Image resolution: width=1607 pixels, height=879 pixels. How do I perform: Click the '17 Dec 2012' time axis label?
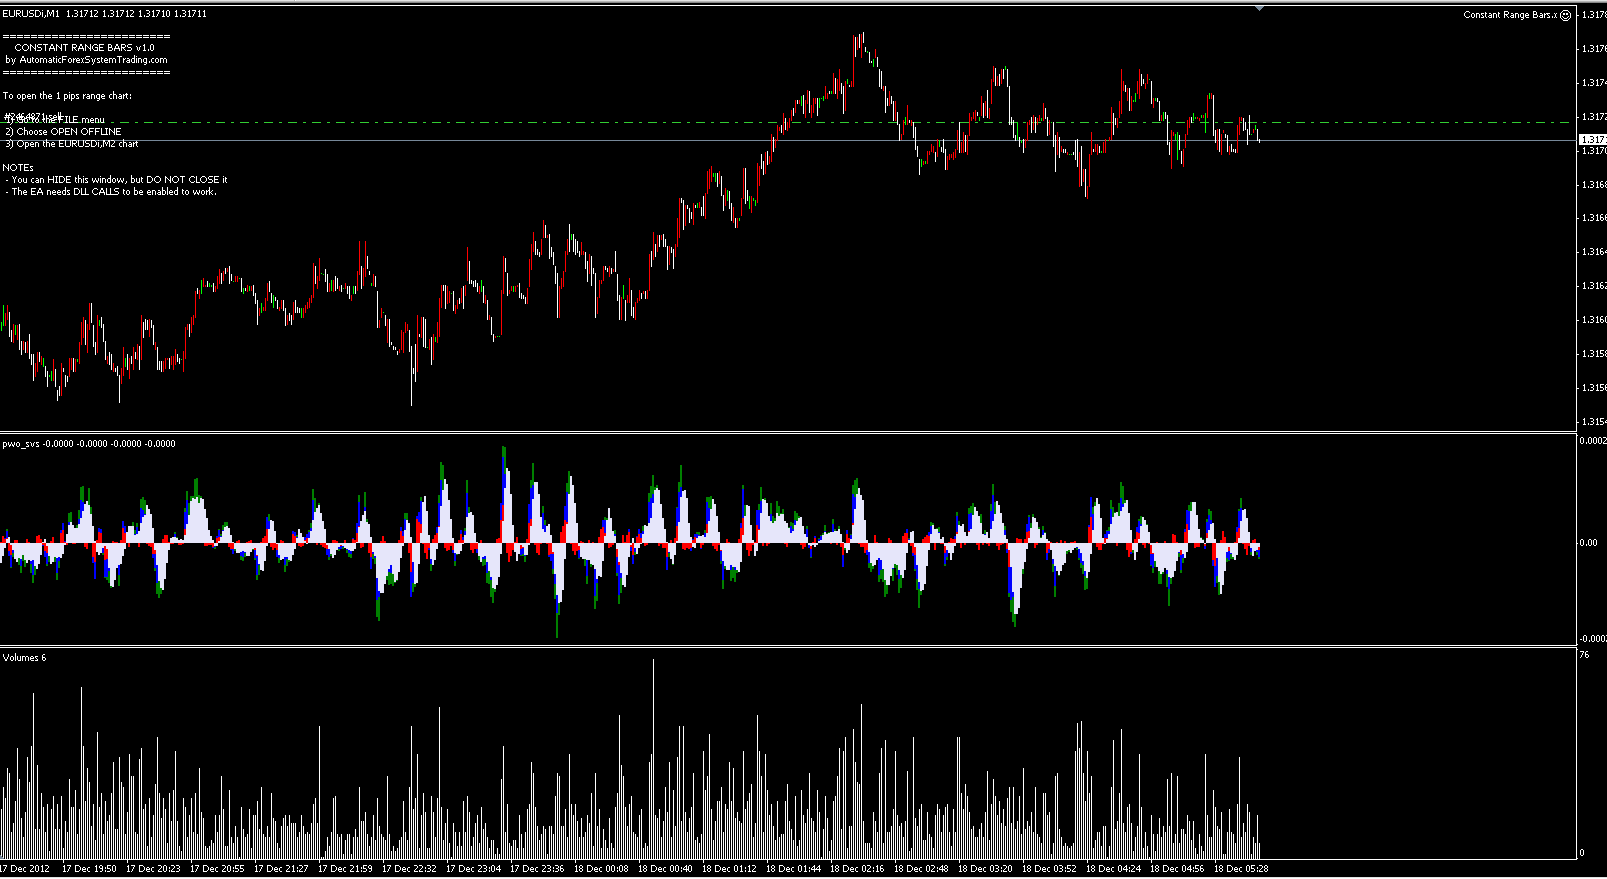[x=26, y=869]
